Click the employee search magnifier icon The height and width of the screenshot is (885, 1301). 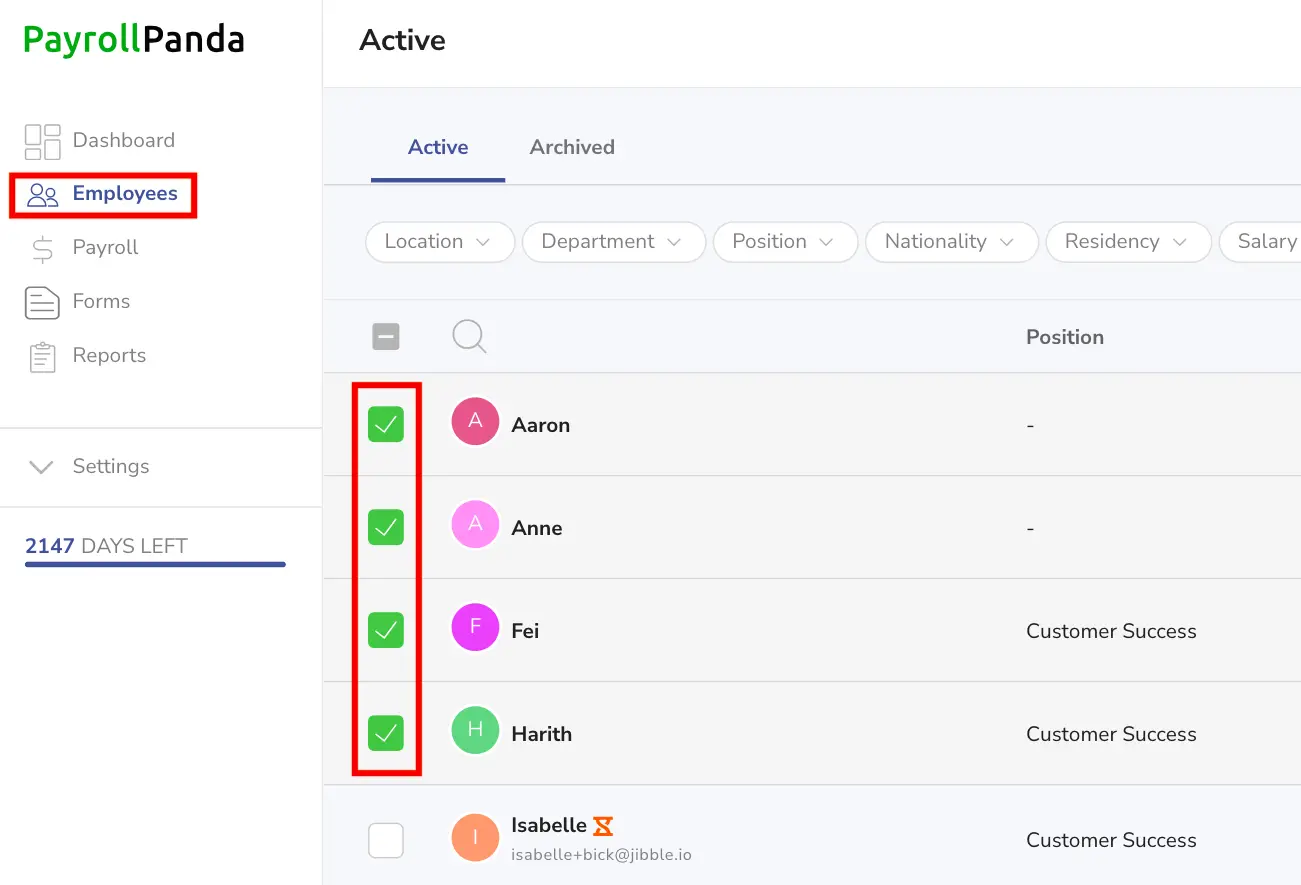tap(469, 337)
